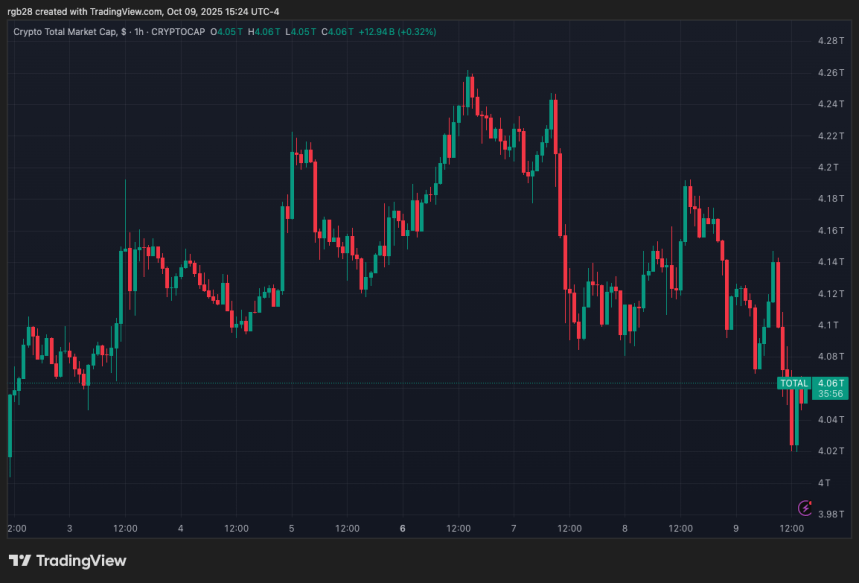
Task: Click the TradingView logo watermark
Action: click(x=66, y=561)
